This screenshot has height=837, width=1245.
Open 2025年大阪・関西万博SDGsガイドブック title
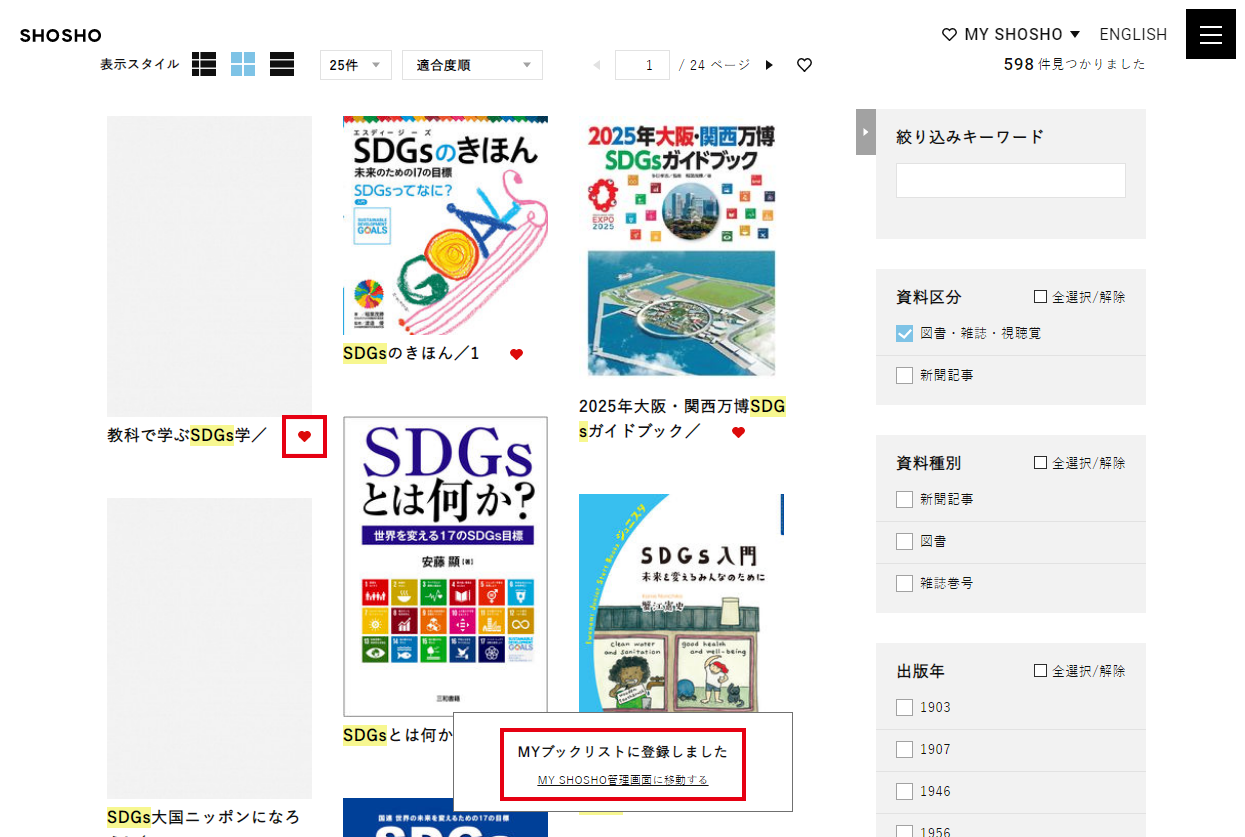[x=682, y=419]
